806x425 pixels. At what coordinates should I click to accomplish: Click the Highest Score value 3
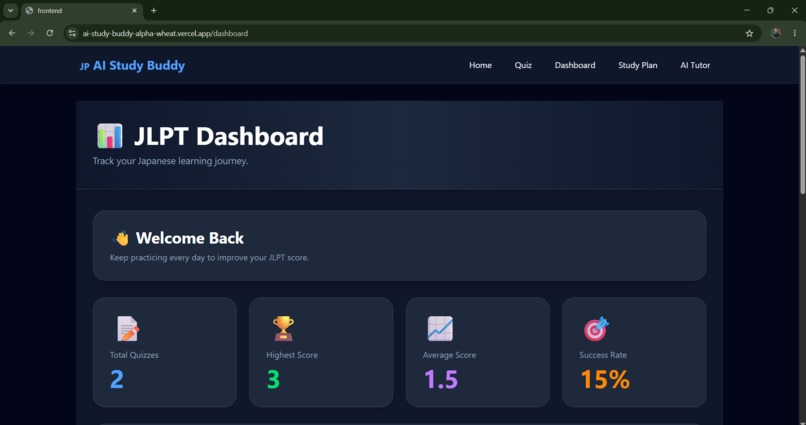273,379
